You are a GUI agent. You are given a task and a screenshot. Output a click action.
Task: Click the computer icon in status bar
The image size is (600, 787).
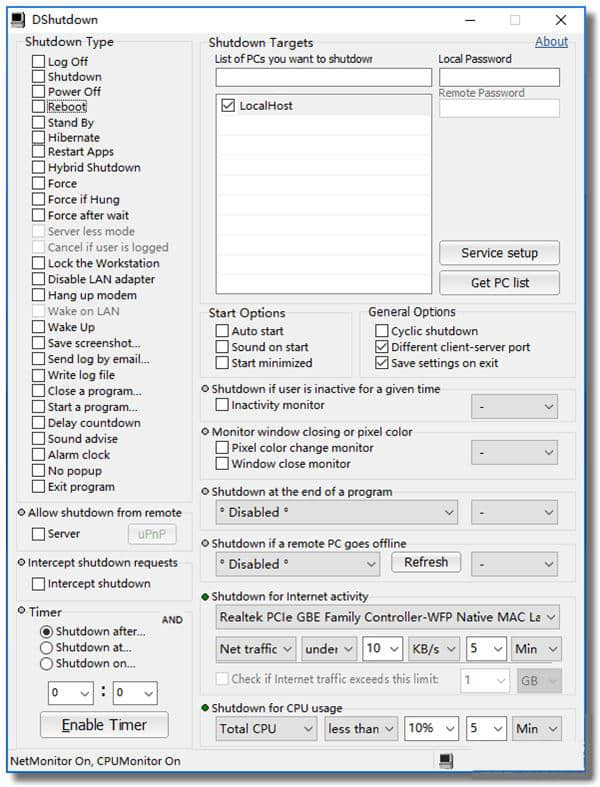click(x=446, y=761)
